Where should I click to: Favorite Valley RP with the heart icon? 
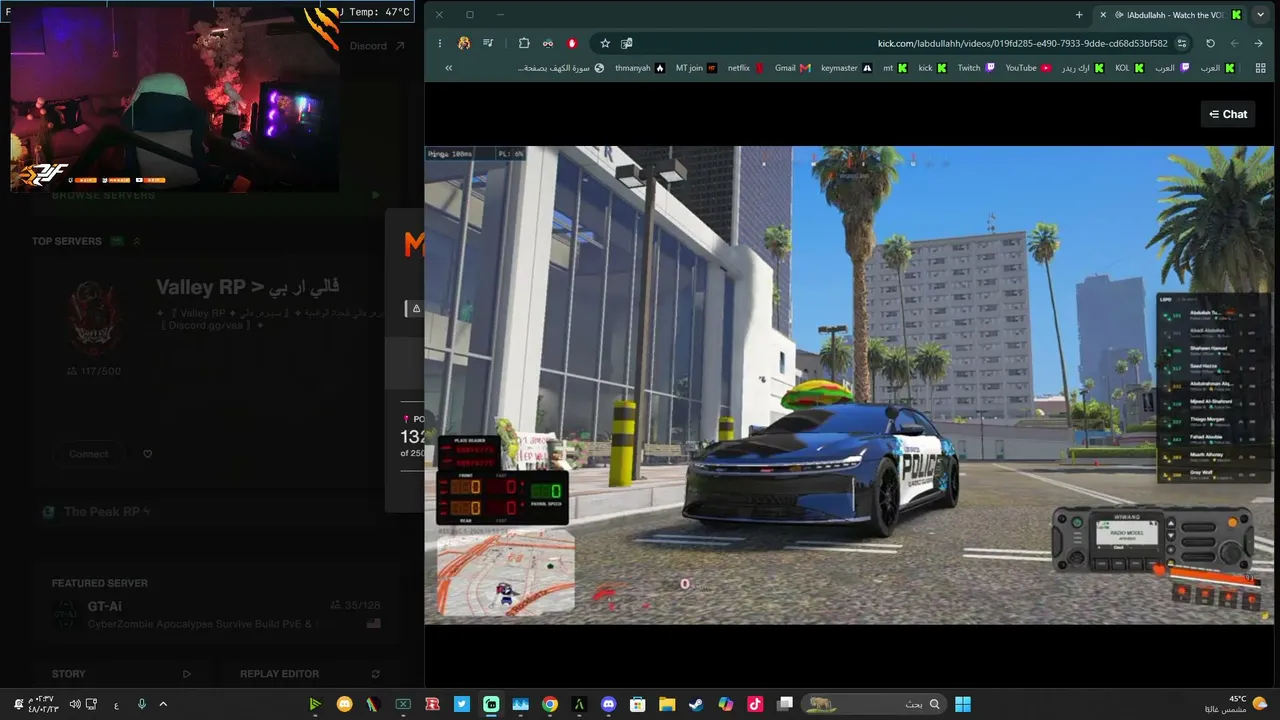(x=148, y=454)
